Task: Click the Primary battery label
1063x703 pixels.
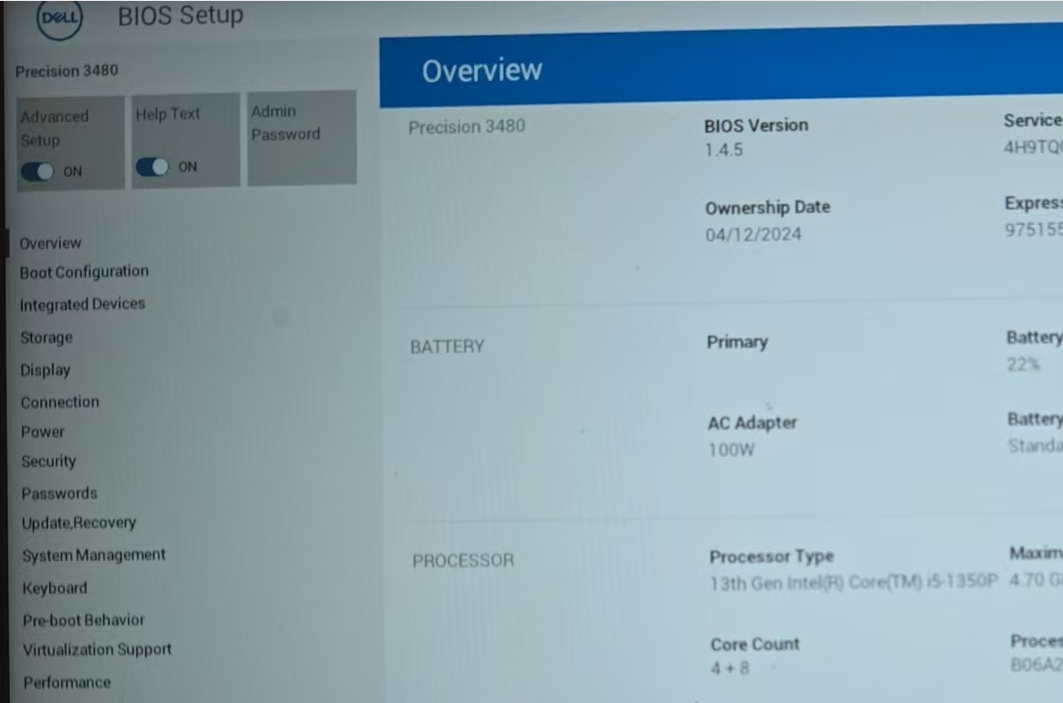Action: click(737, 342)
